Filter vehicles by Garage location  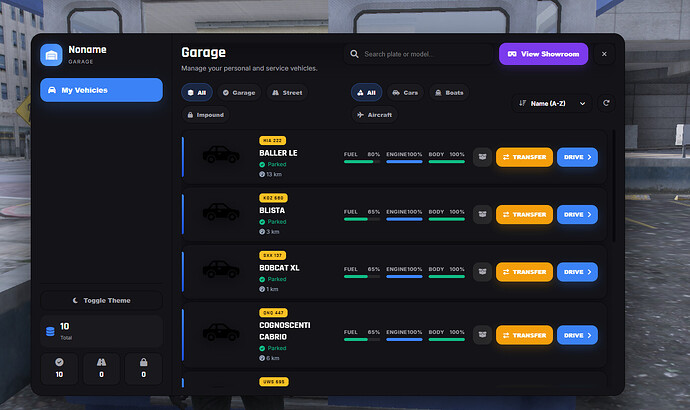(239, 93)
